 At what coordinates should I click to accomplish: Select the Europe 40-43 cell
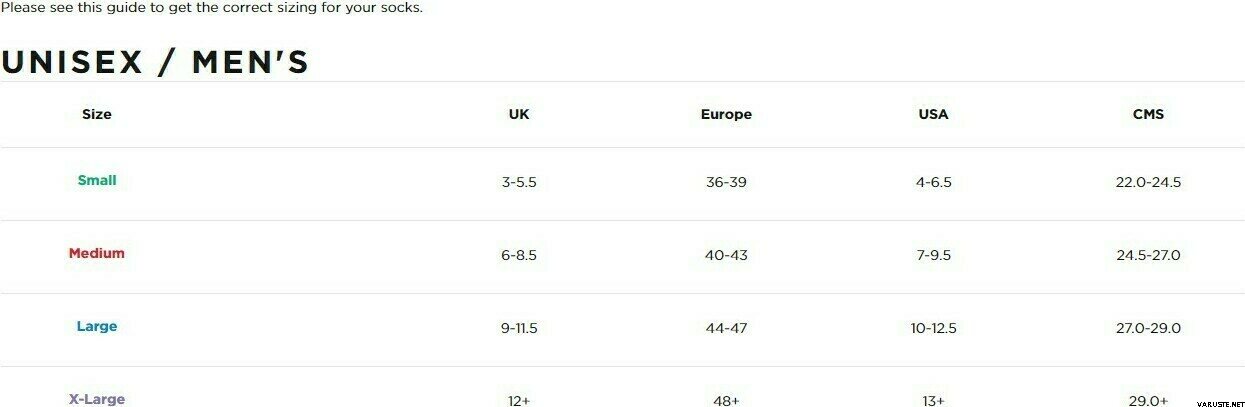pos(726,256)
